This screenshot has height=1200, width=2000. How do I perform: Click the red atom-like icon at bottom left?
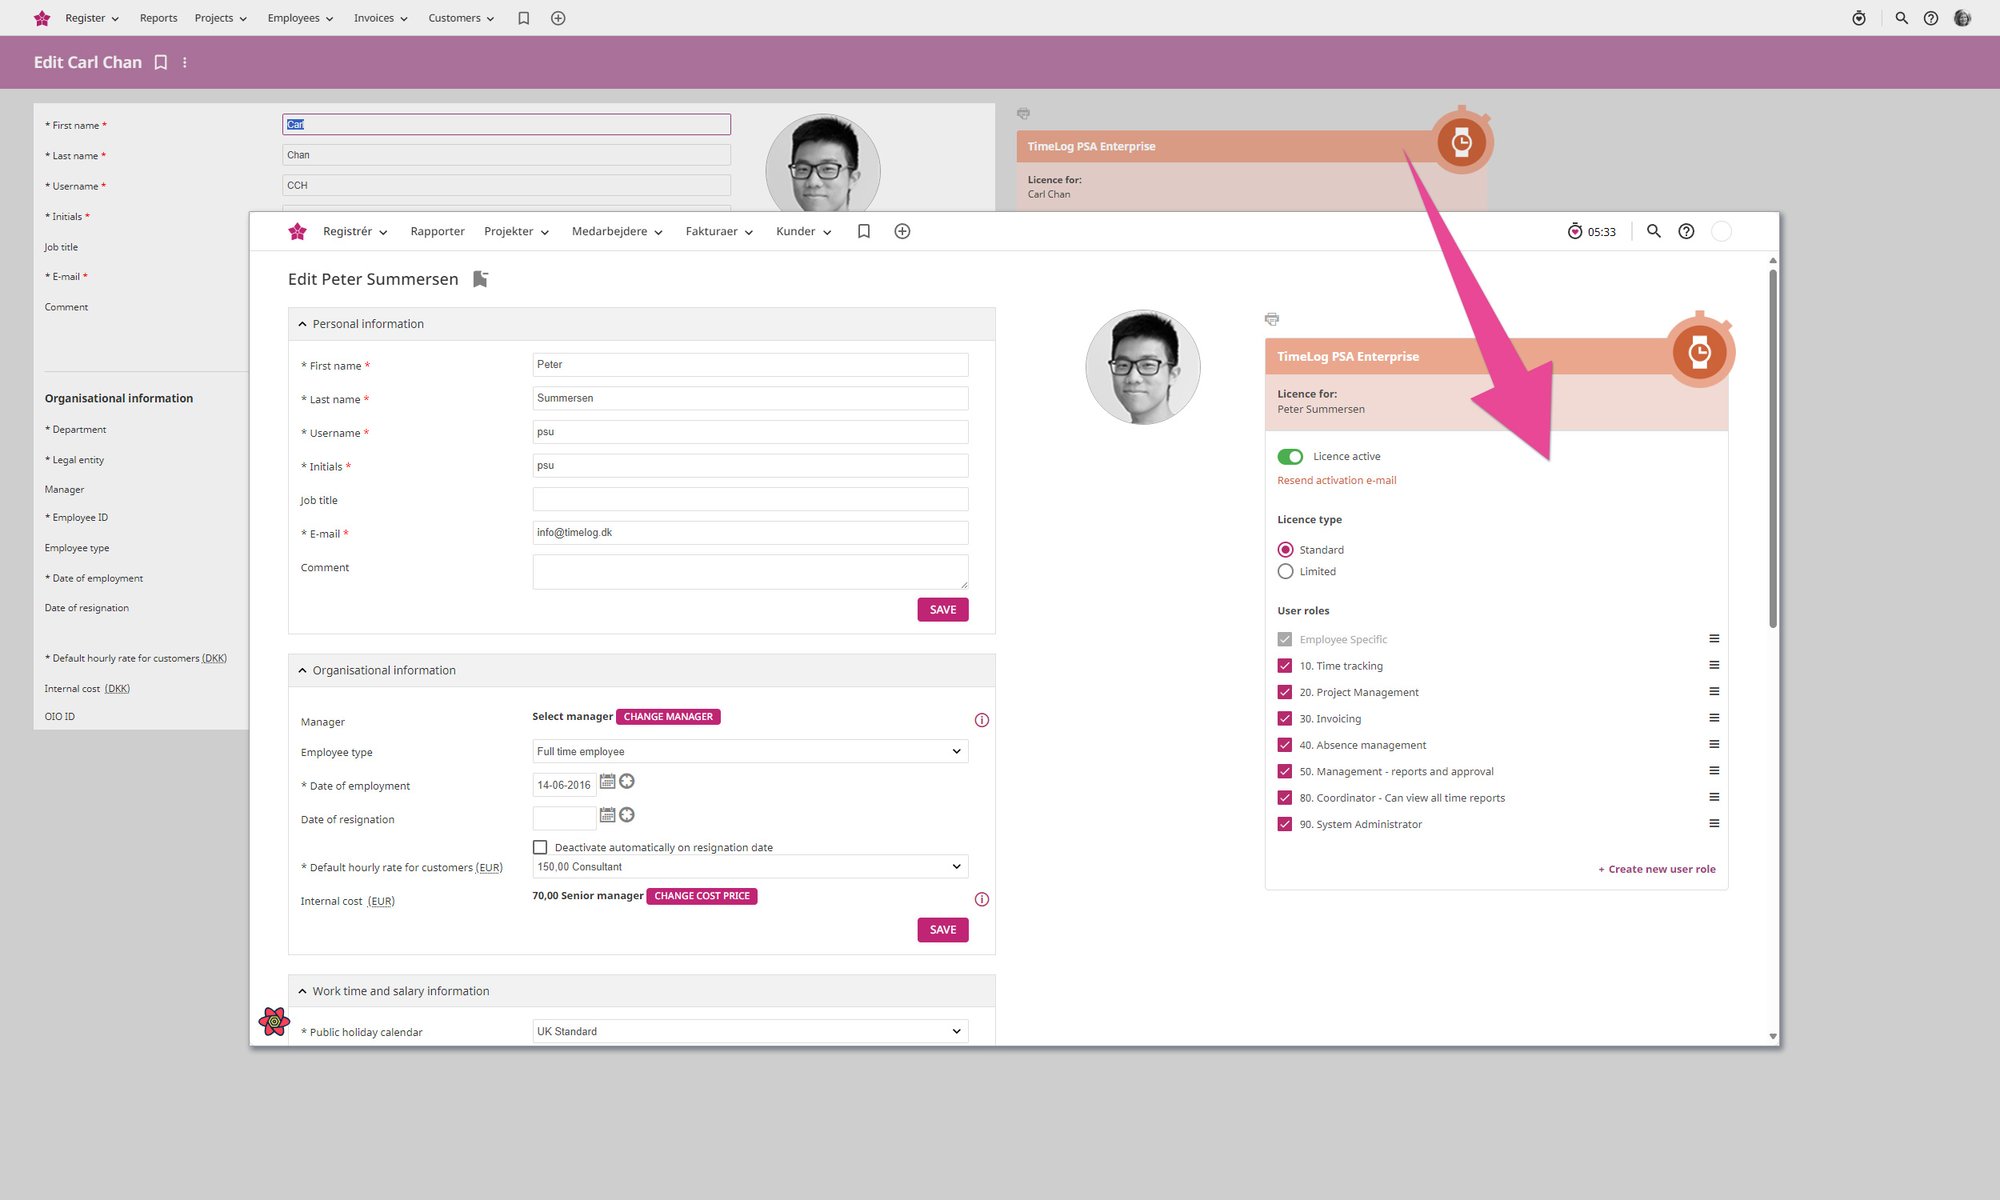coord(274,1021)
